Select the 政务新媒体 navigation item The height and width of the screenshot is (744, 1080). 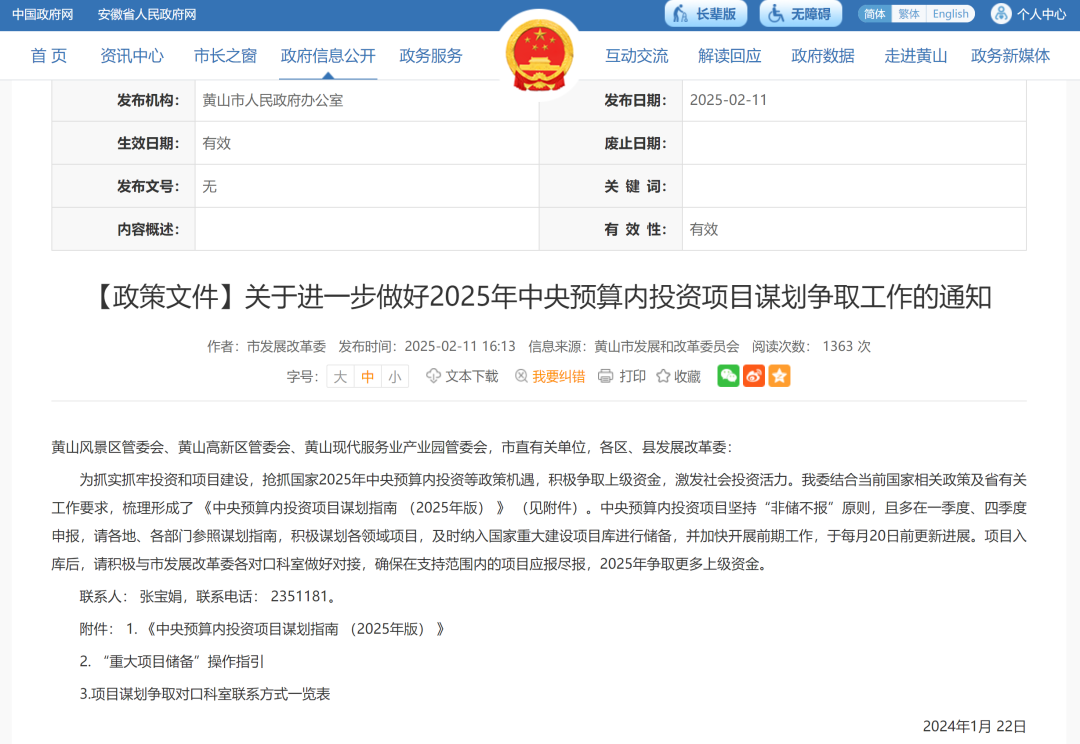[1010, 56]
